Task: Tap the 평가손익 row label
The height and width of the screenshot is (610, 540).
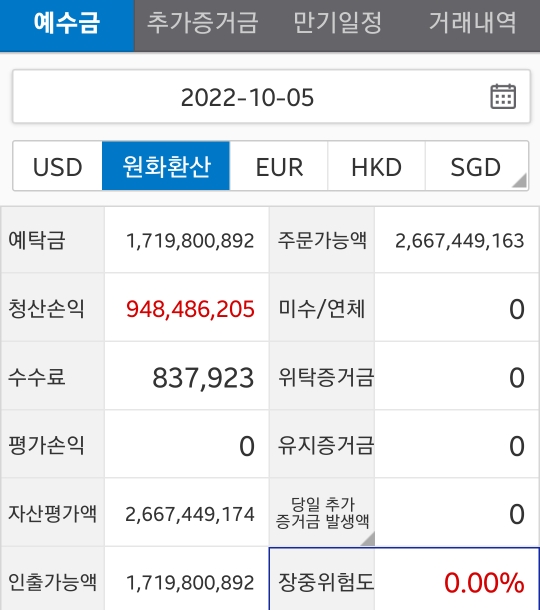Action: click(46, 445)
